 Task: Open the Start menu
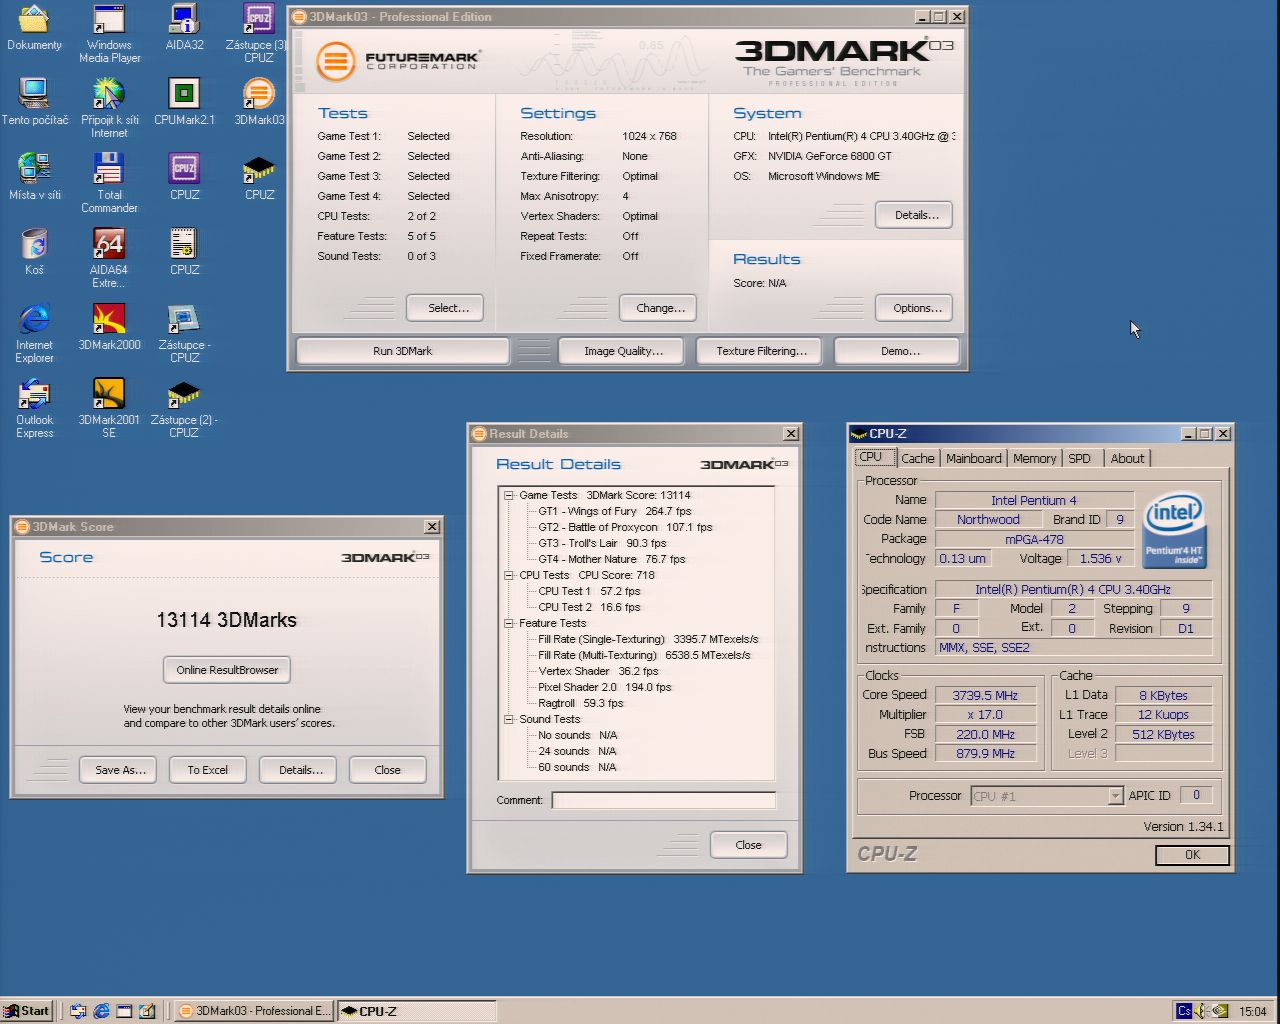point(26,1011)
